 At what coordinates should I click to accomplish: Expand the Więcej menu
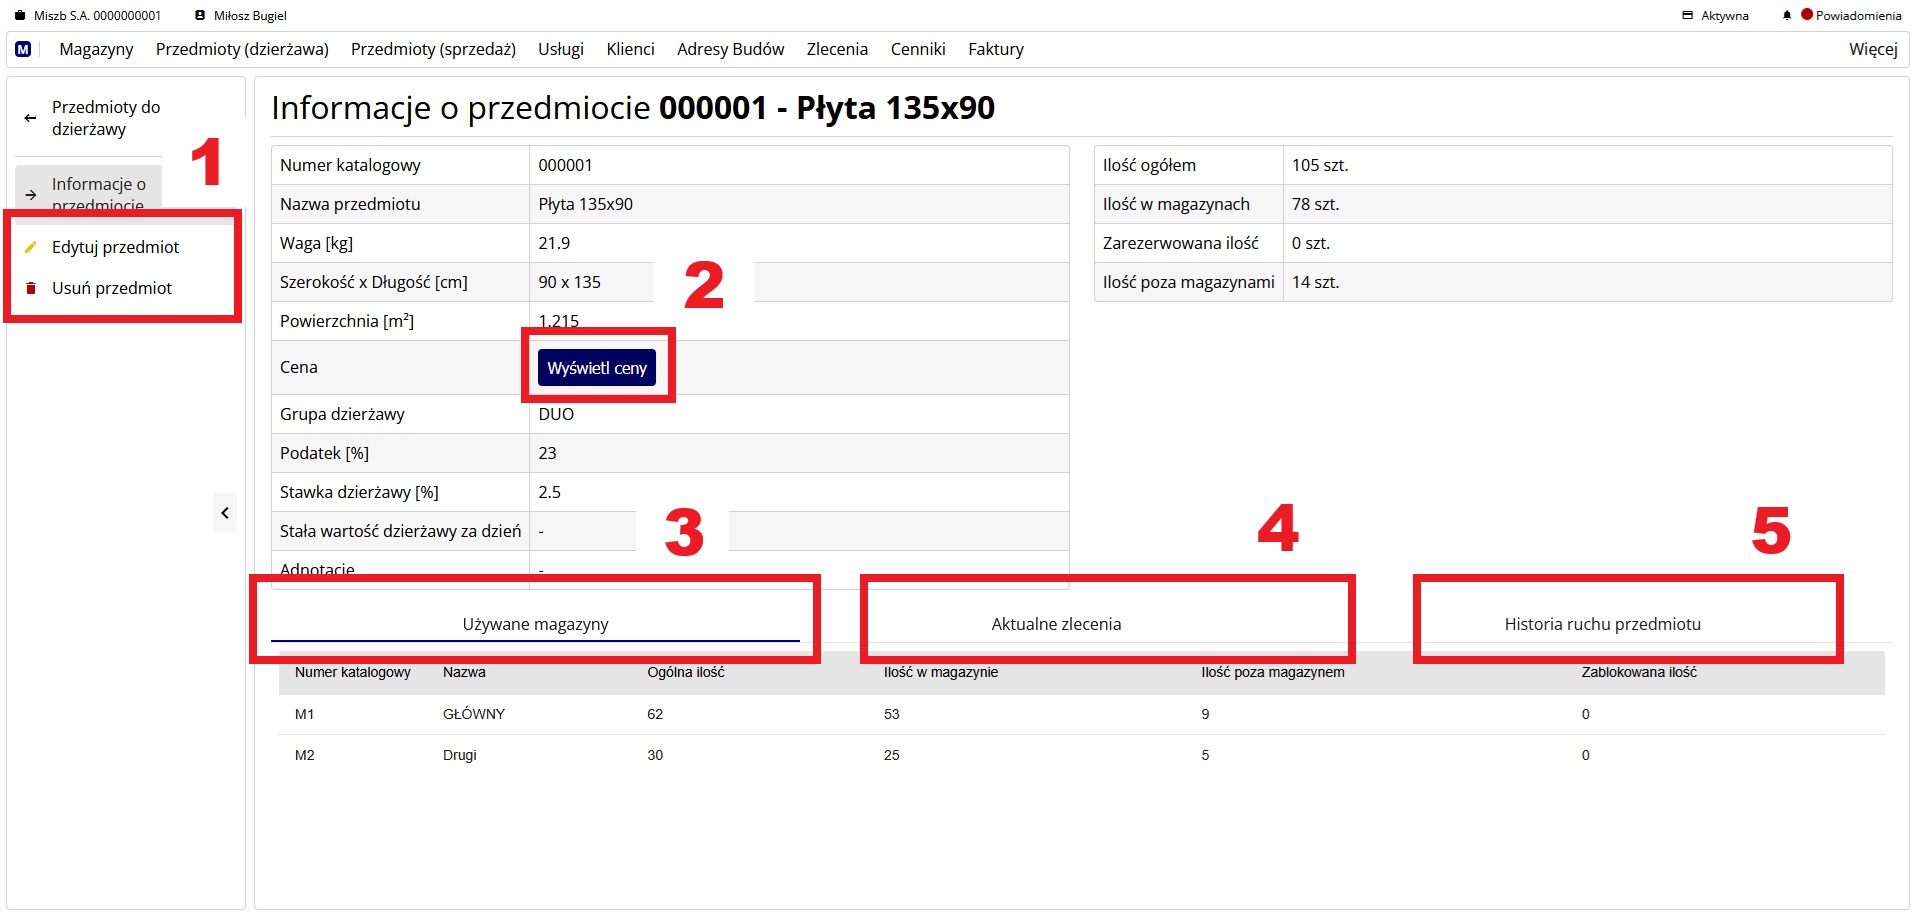point(1872,49)
